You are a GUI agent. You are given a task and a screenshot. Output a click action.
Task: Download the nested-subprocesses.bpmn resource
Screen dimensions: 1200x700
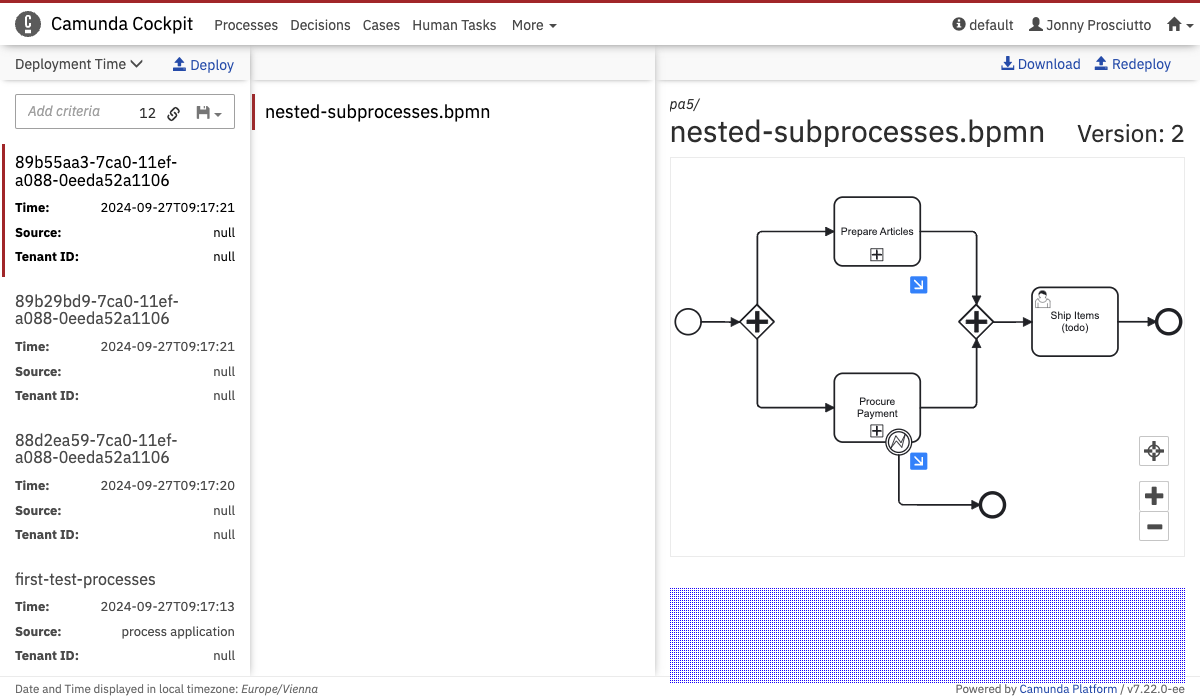1041,64
